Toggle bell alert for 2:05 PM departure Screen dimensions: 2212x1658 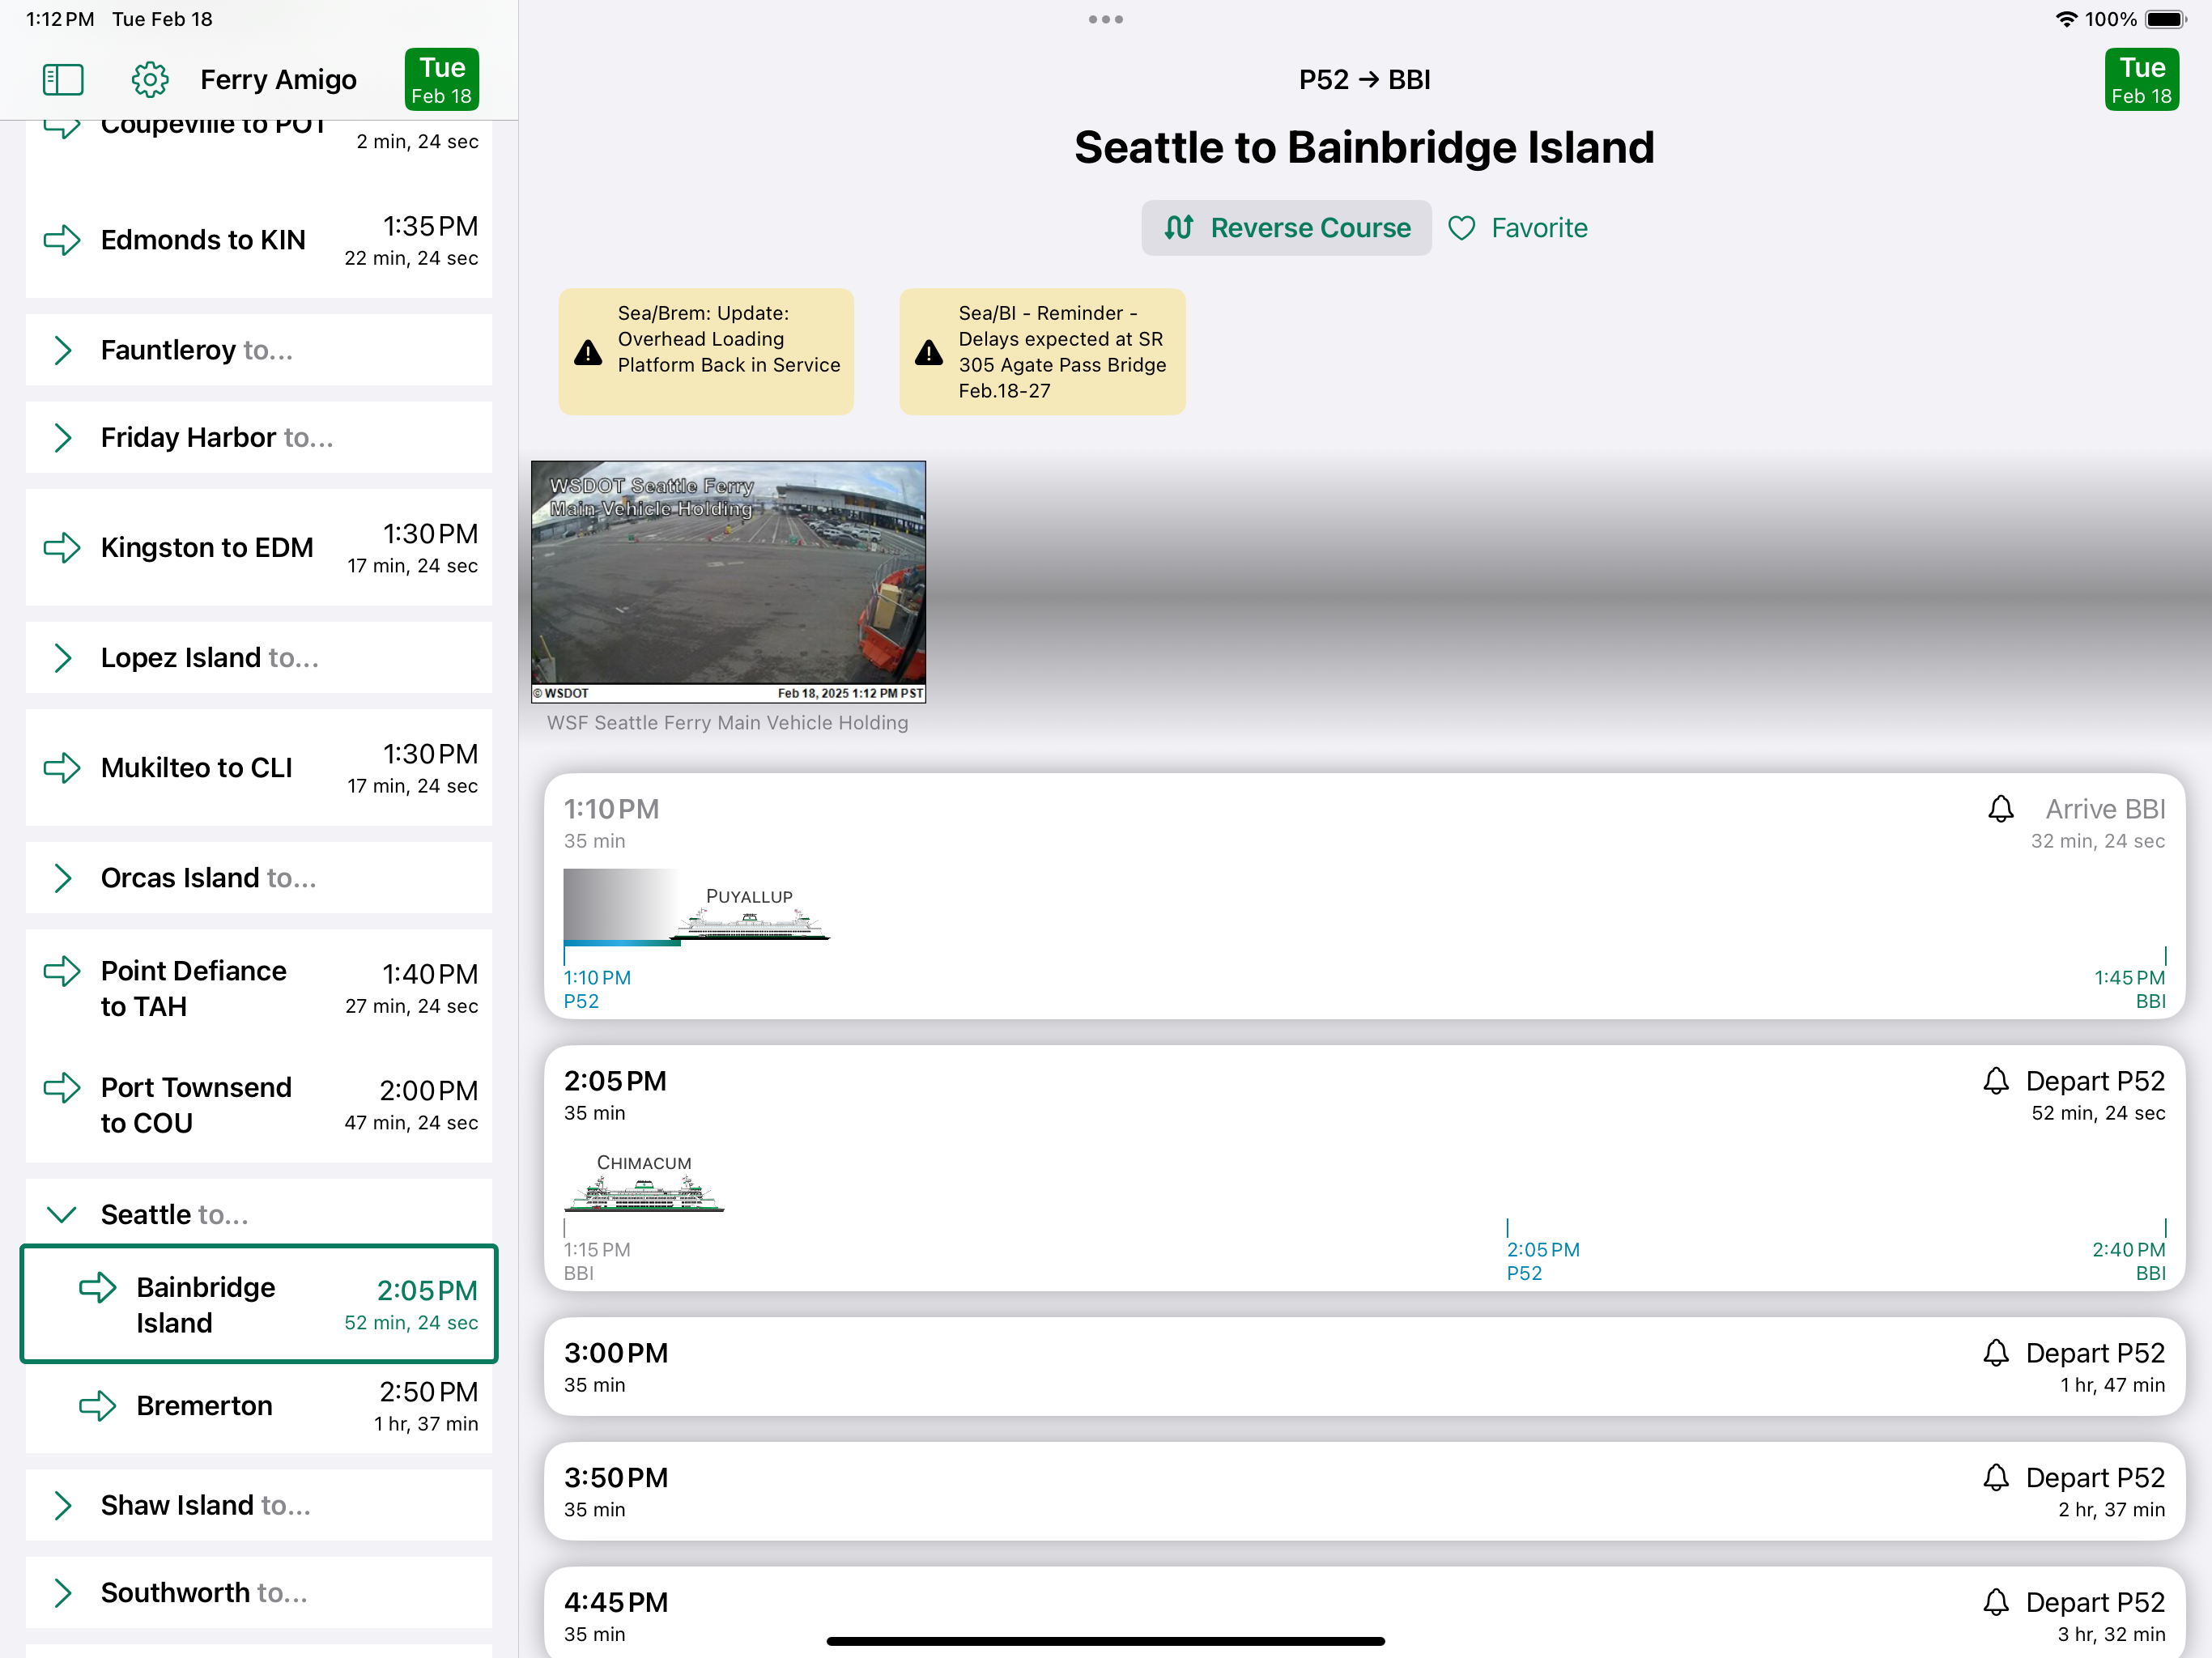[1995, 1081]
